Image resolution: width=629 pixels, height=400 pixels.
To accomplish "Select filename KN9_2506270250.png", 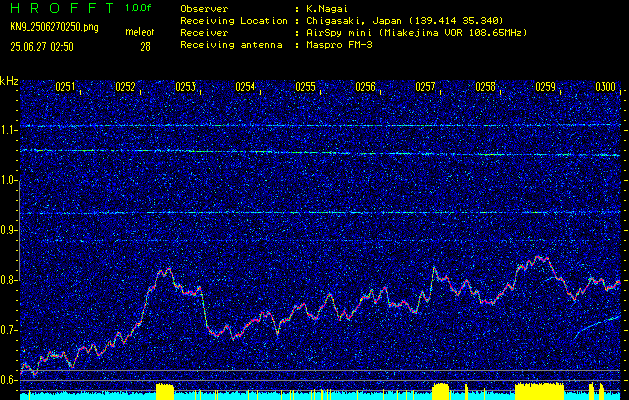I will tap(54, 28).
